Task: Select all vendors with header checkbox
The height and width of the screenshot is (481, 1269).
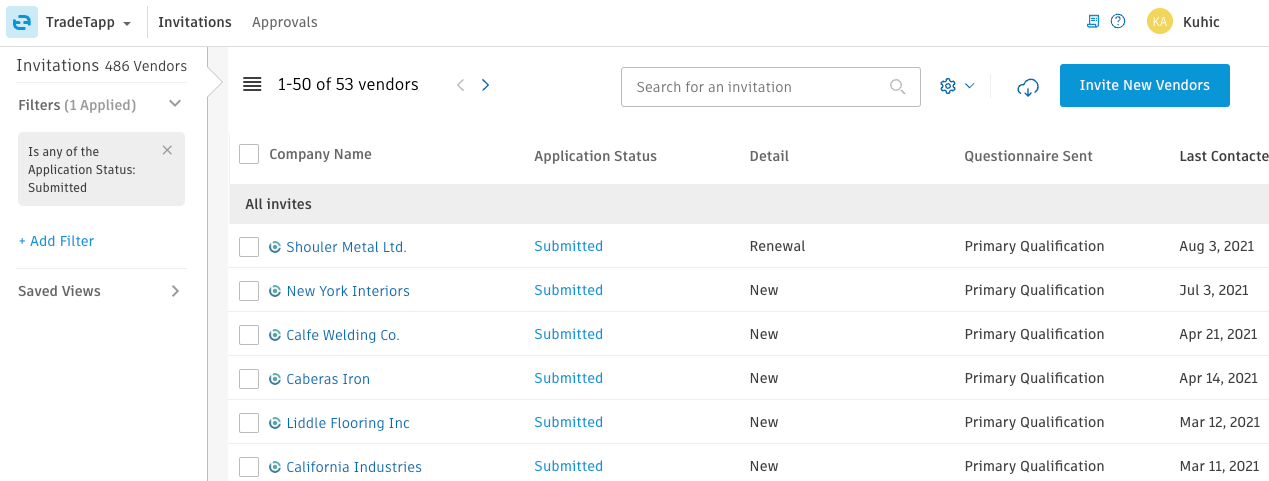Action: [249, 154]
